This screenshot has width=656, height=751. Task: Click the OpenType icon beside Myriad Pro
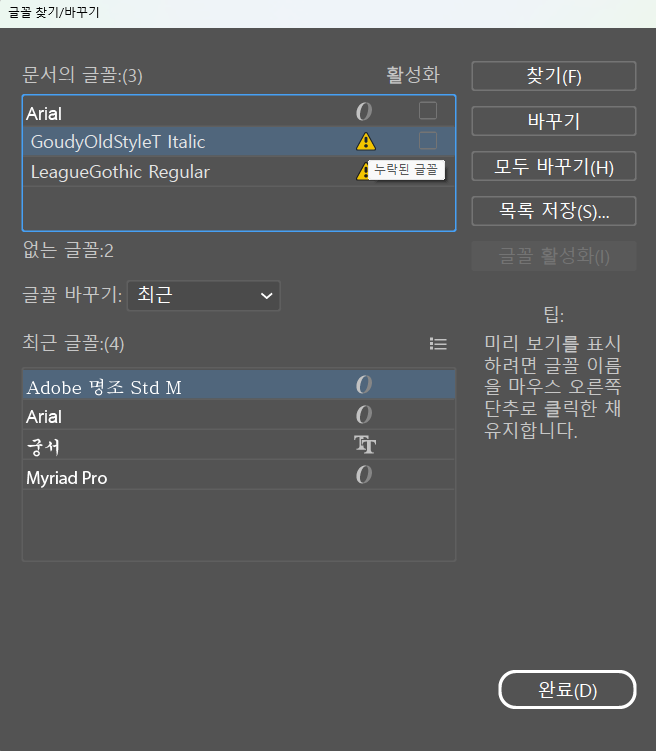[x=364, y=475]
